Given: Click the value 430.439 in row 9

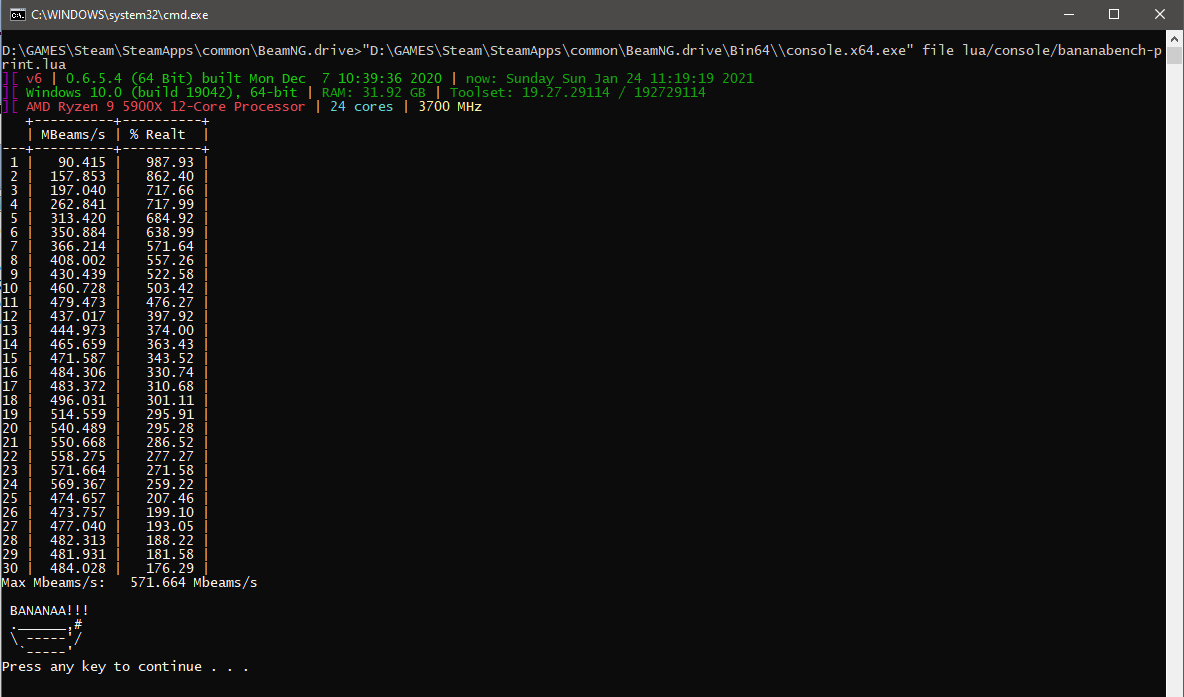Looking at the screenshot, I should [78, 274].
